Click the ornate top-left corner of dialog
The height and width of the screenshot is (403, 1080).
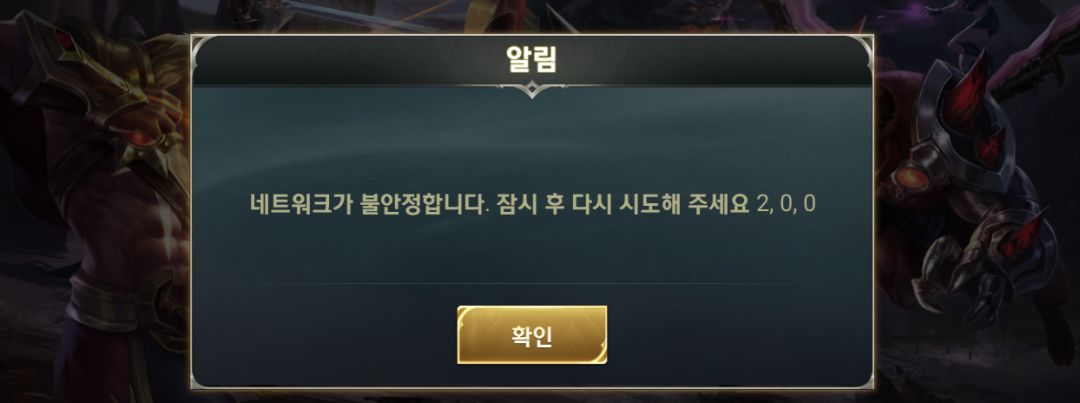[201, 45]
